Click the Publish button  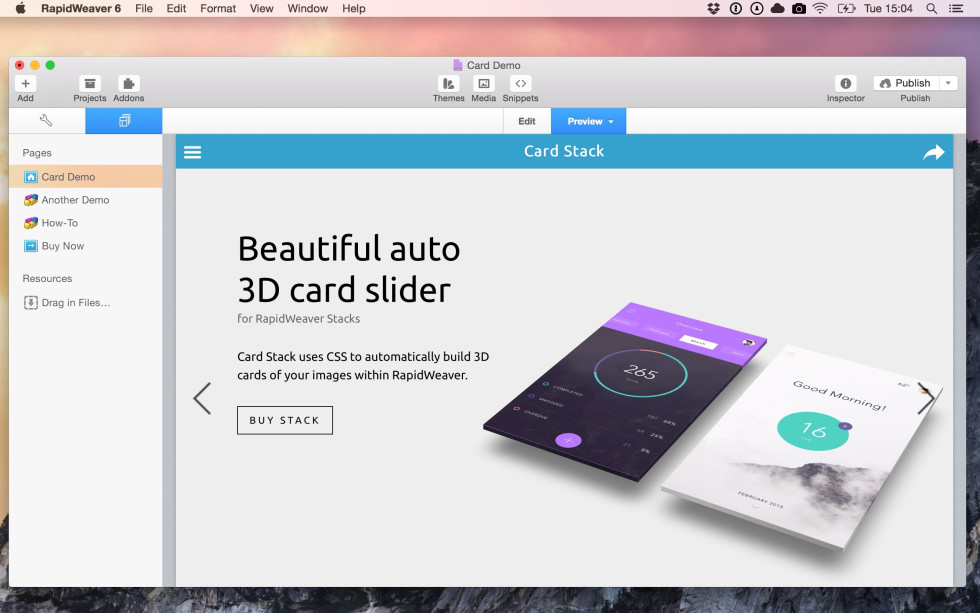point(905,83)
